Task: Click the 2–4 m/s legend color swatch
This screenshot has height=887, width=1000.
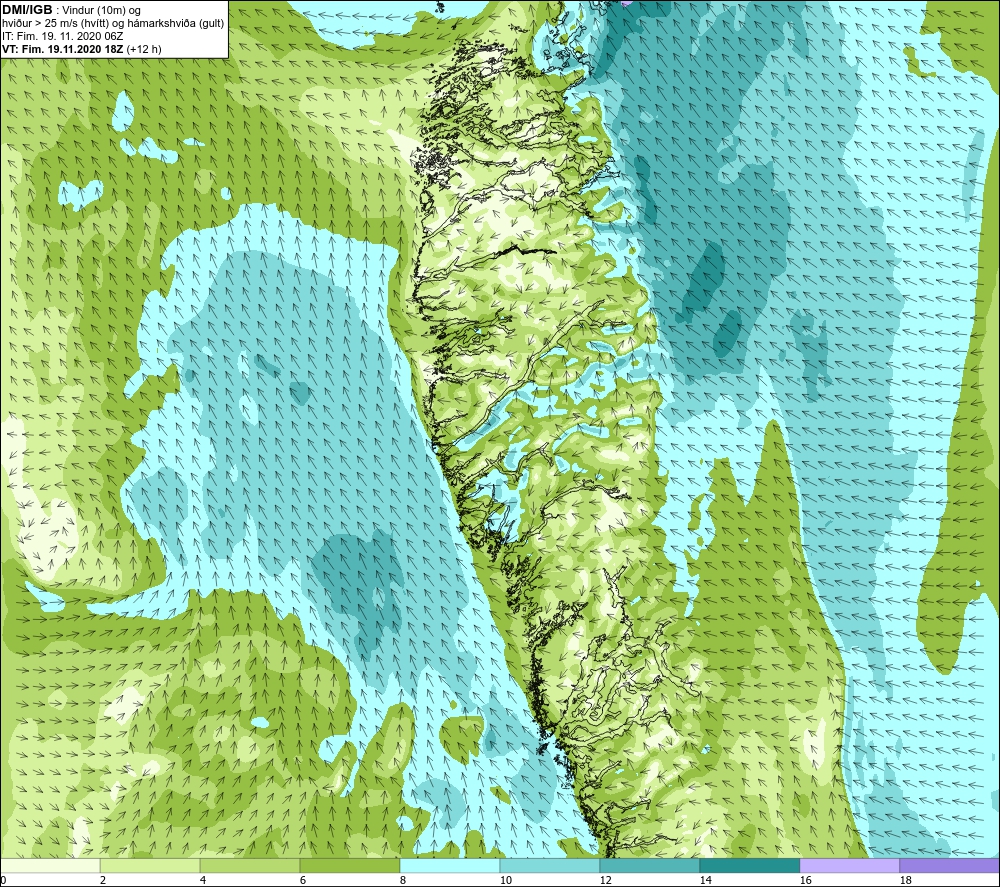Action: 150,865
